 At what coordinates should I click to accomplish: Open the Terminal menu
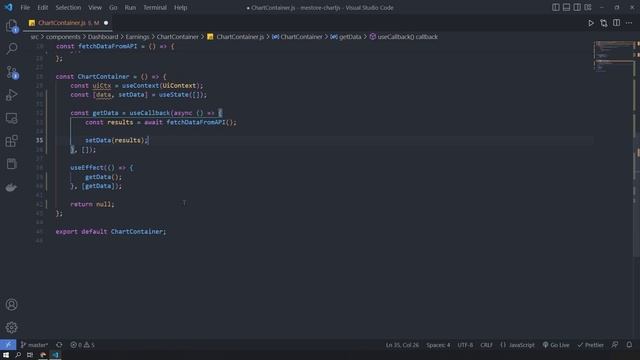click(x=155, y=7)
